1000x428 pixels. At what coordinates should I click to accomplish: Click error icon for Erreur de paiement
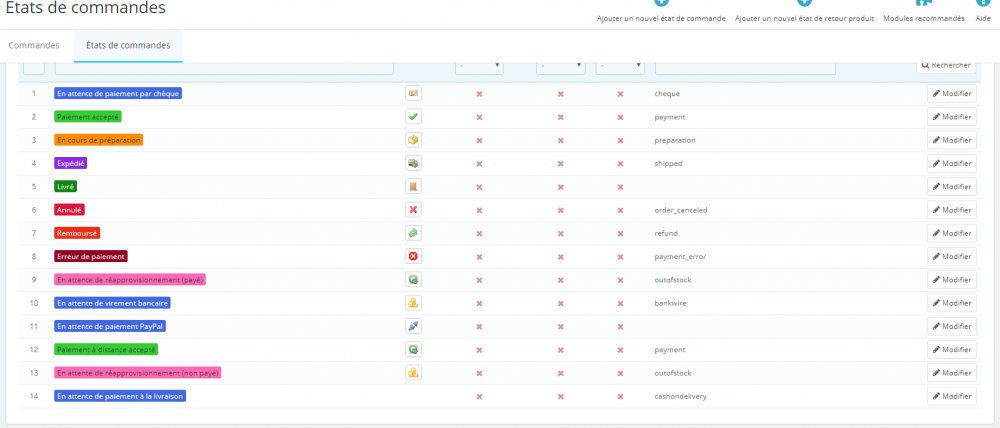pyautogui.click(x=413, y=256)
